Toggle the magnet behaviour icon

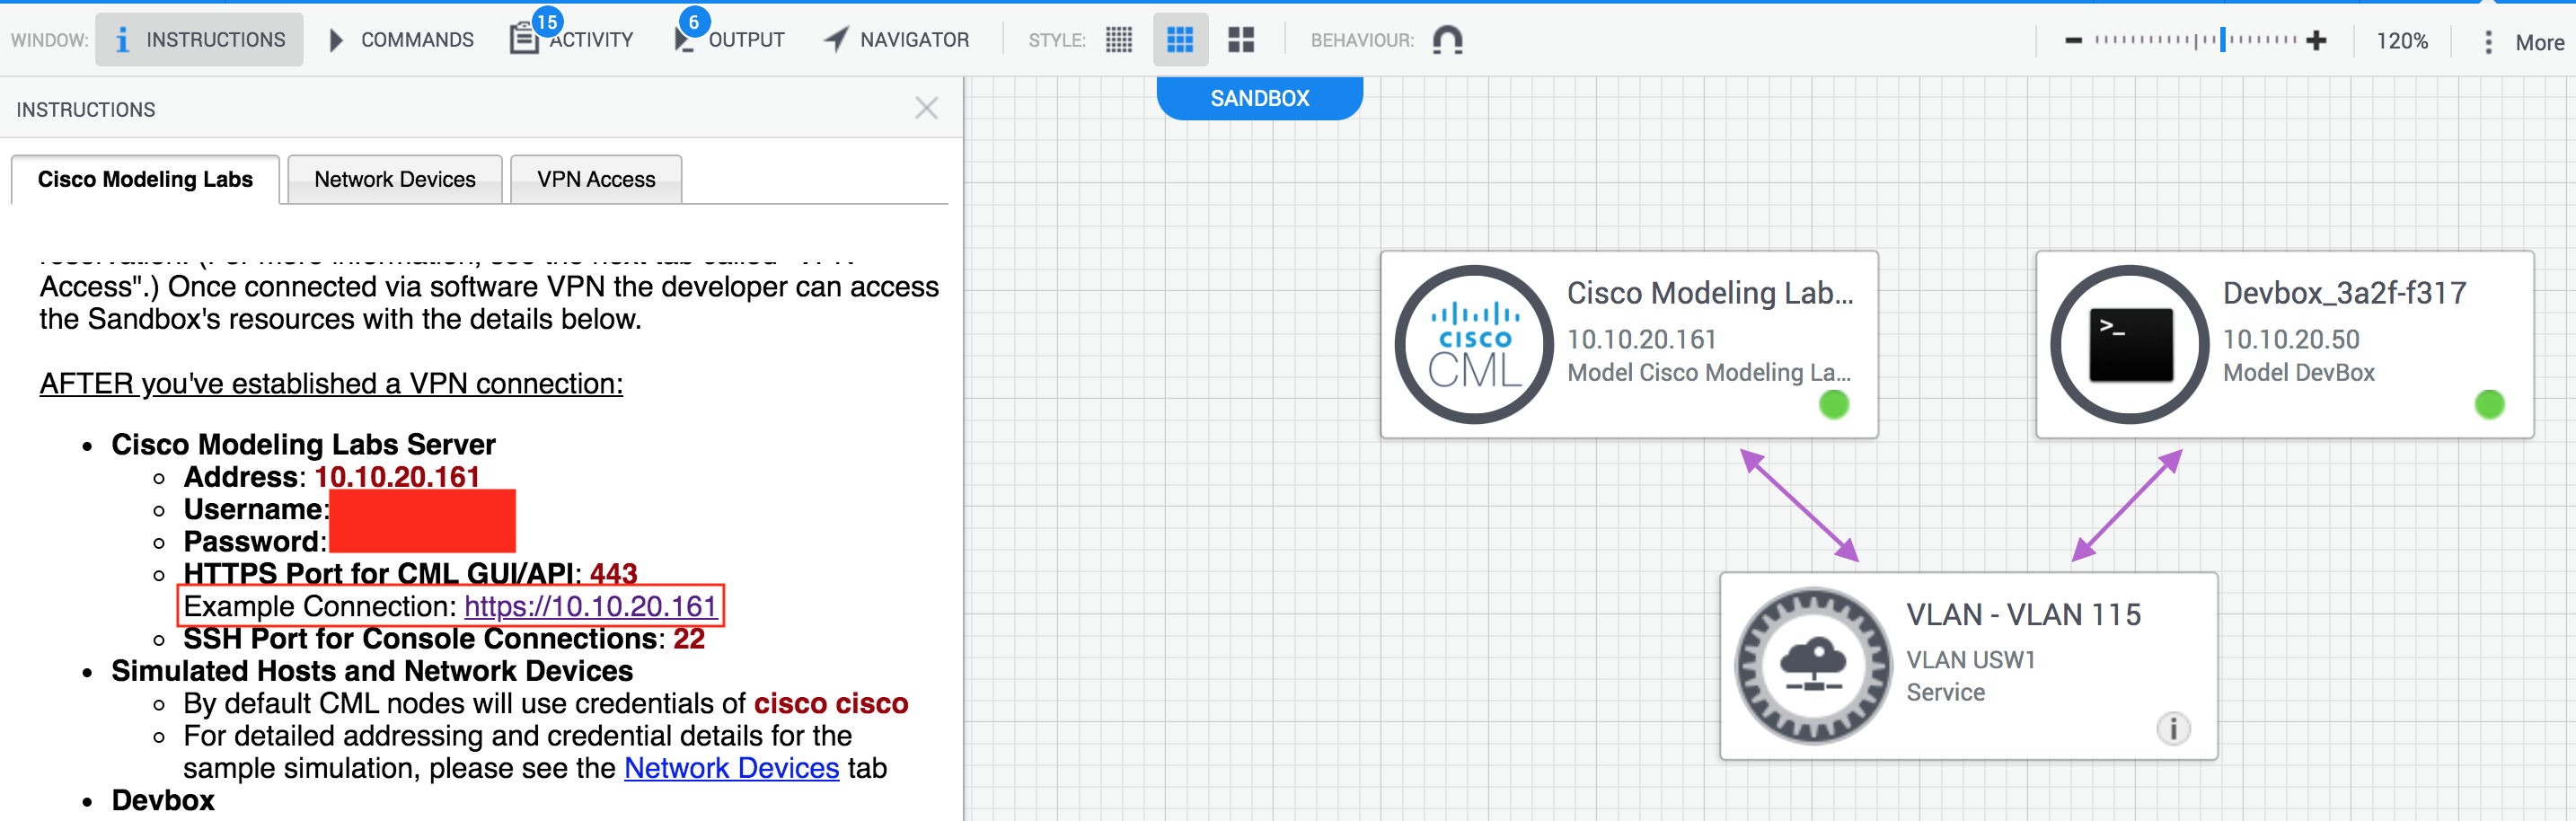click(x=1447, y=40)
